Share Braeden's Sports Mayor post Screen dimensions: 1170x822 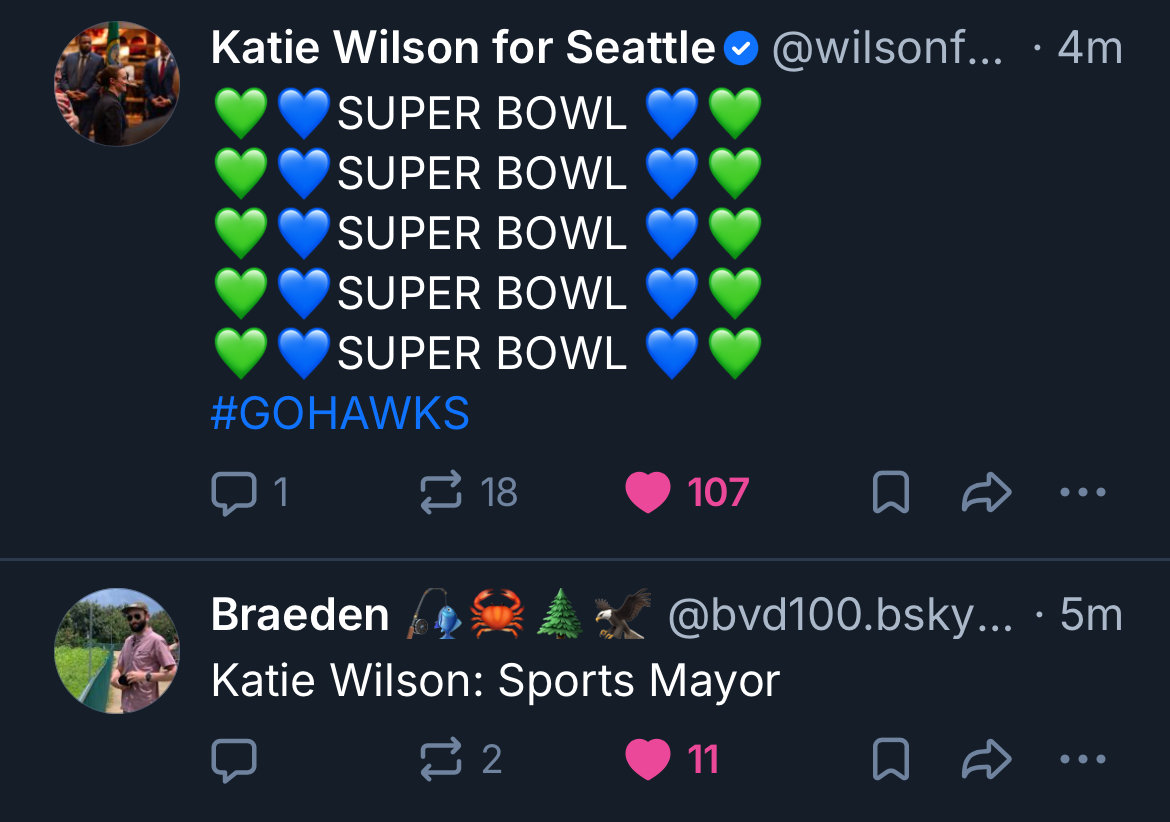[x=986, y=761]
